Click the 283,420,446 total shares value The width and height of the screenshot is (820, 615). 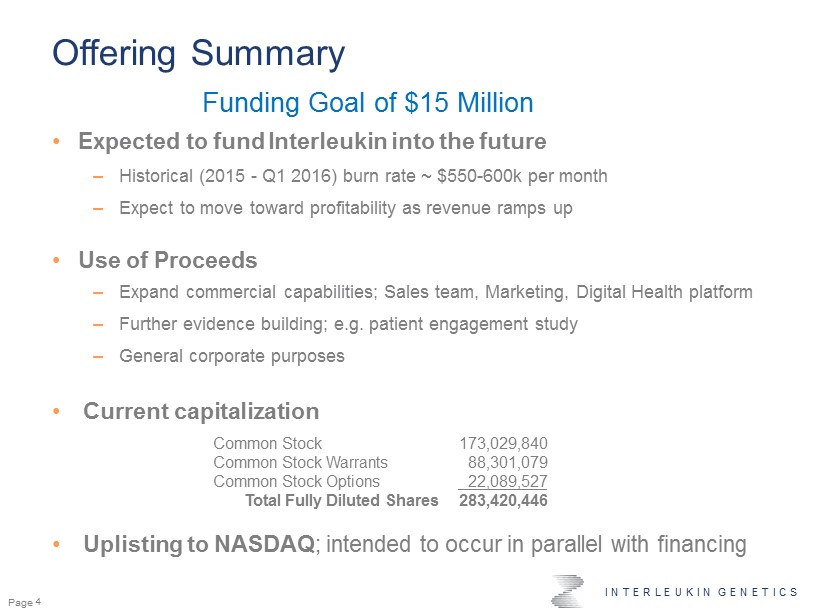tap(503, 500)
